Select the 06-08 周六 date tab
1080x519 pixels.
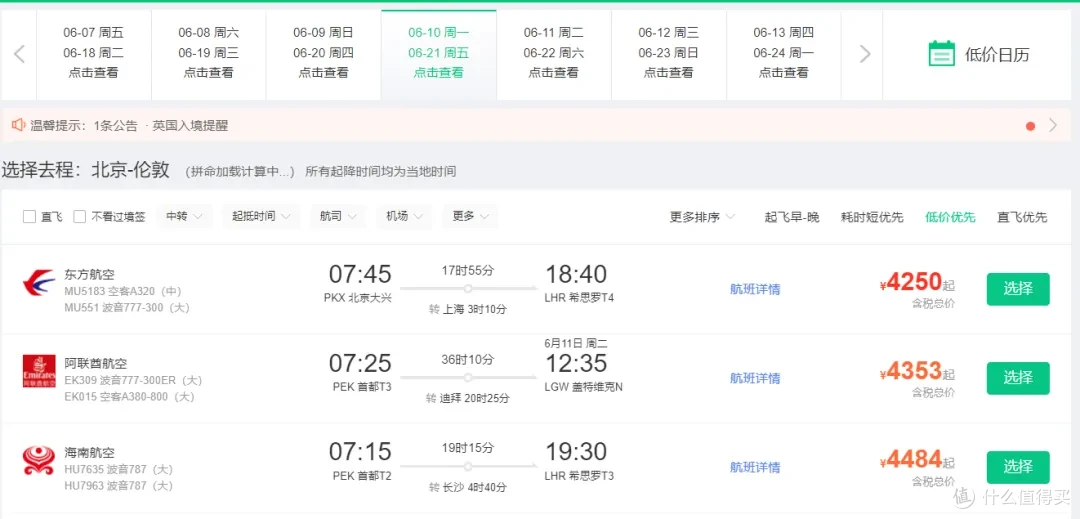[x=209, y=54]
